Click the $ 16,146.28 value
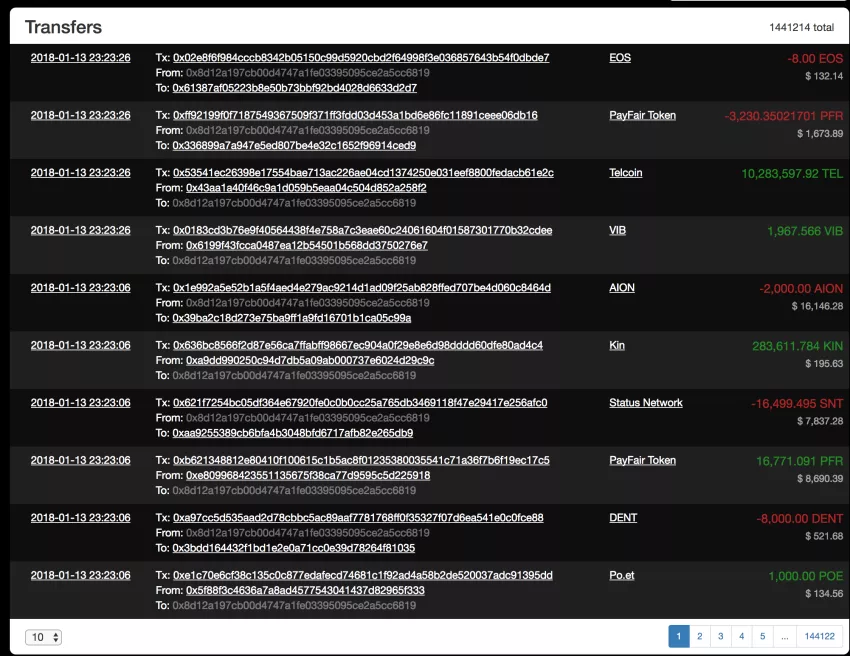The image size is (850, 656). click(x=817, y=306)
